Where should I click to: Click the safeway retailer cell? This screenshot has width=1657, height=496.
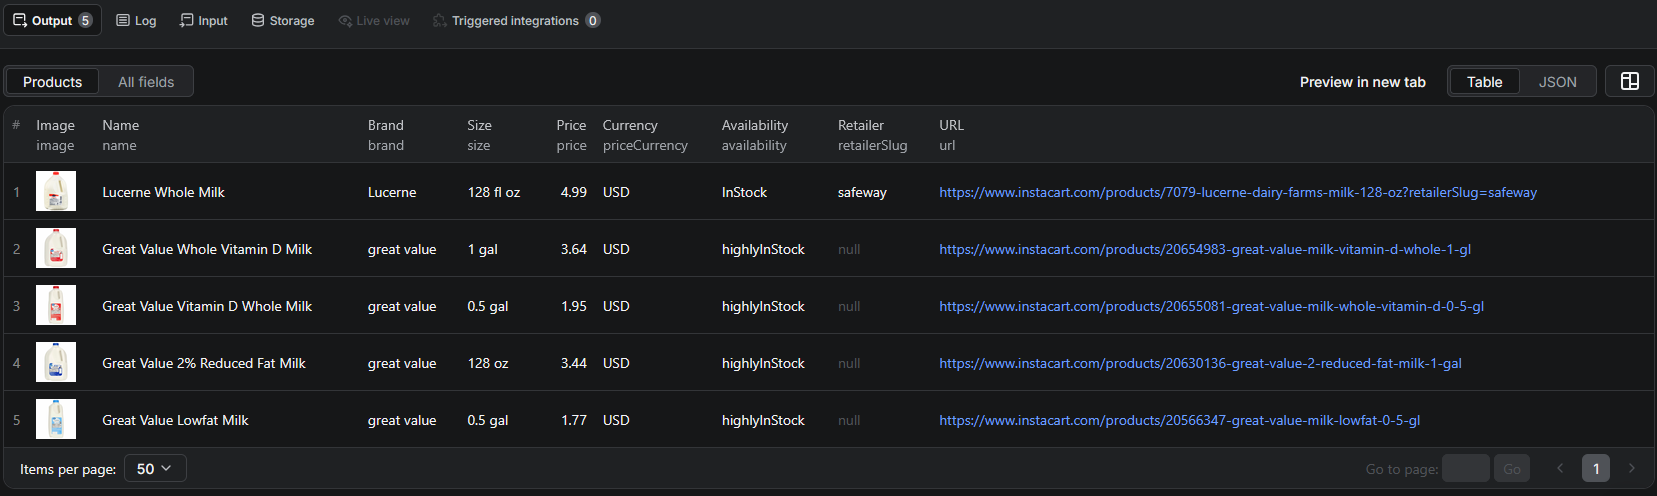862,192
